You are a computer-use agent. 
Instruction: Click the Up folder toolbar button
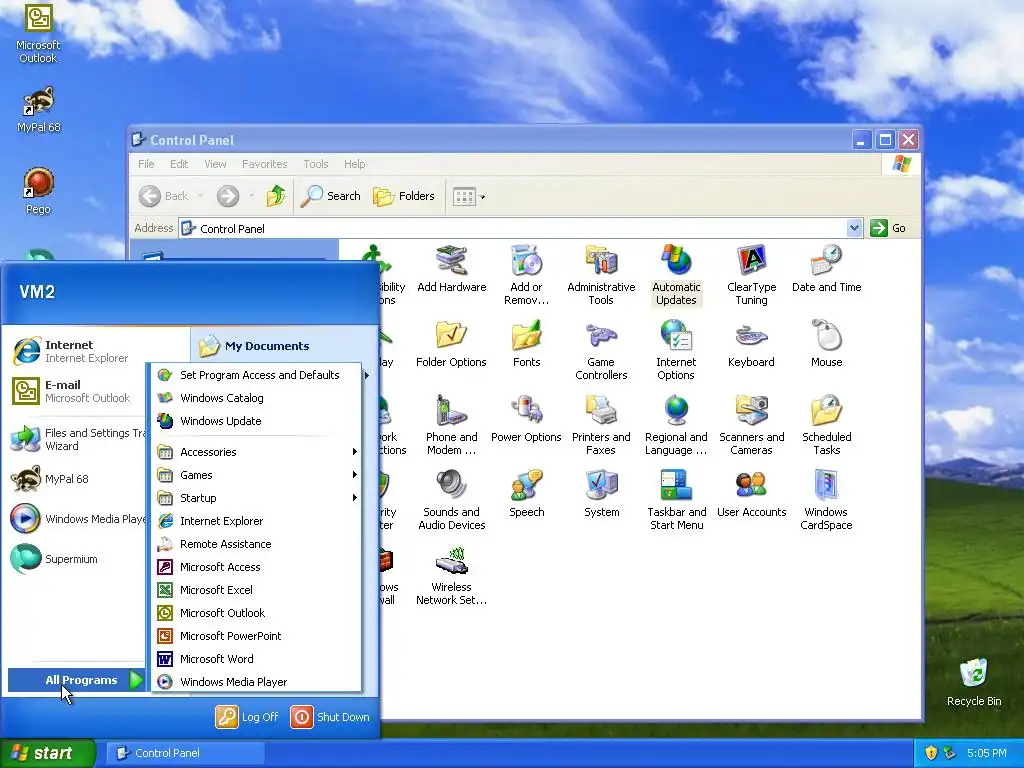(x=276, y=196)
